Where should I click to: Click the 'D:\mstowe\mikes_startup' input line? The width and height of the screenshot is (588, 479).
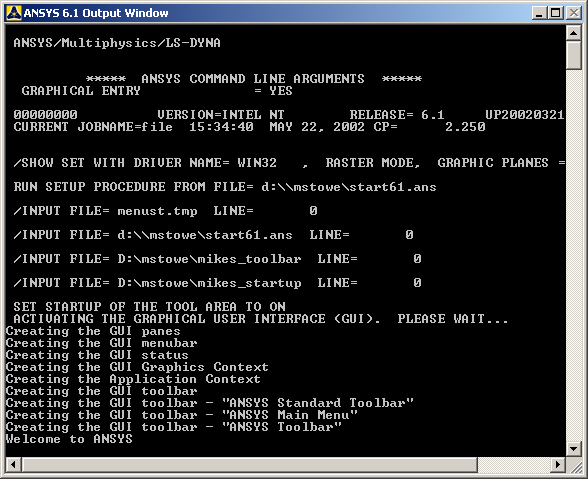click(x=218, y=283)
